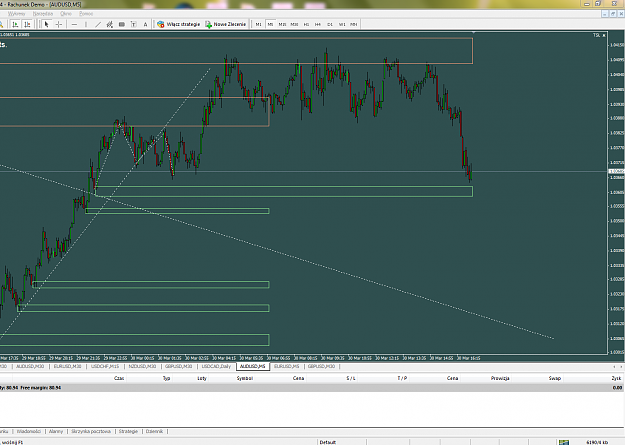Switch chart to H1 timeframe
Screen dimensions: 625x445
306,24
